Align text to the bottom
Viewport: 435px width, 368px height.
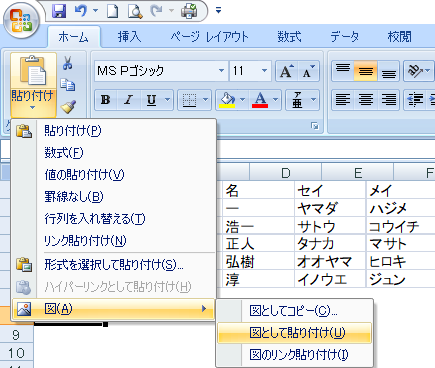tap(388, 71)
